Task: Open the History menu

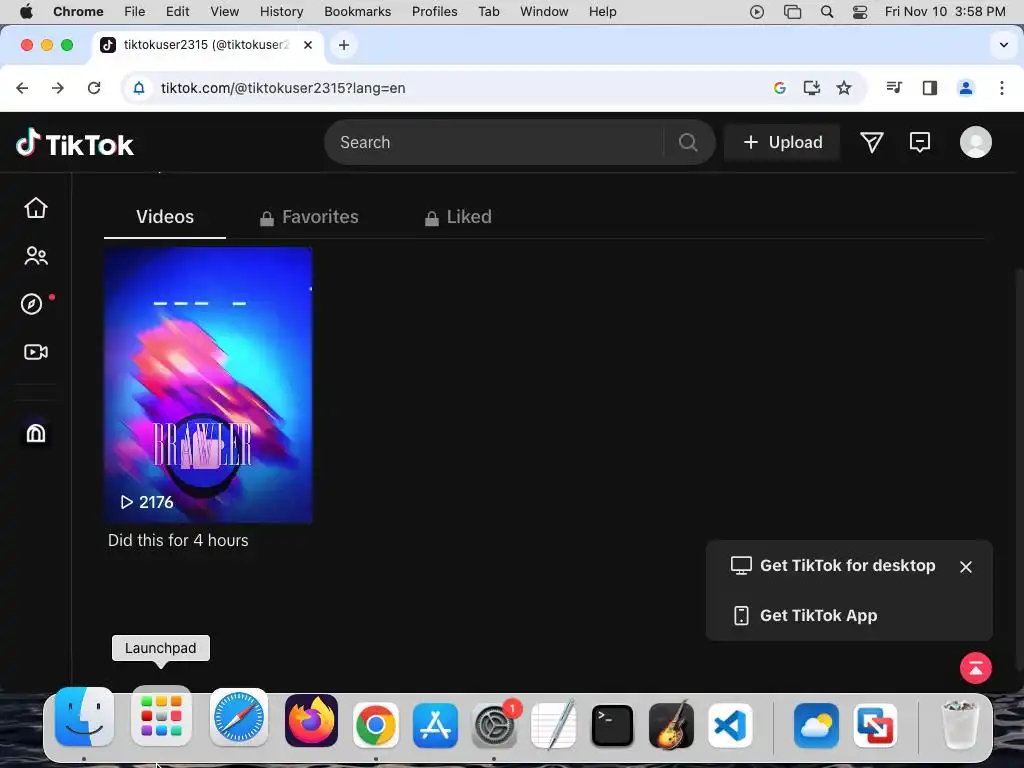Action: [x=281, y=12]
